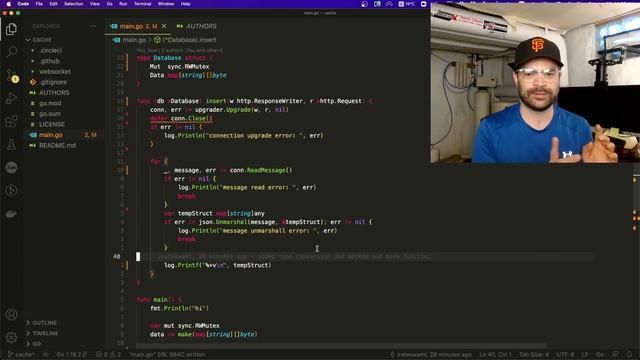Open the Selection menu

pyautogui.click(x=74, y=4)
